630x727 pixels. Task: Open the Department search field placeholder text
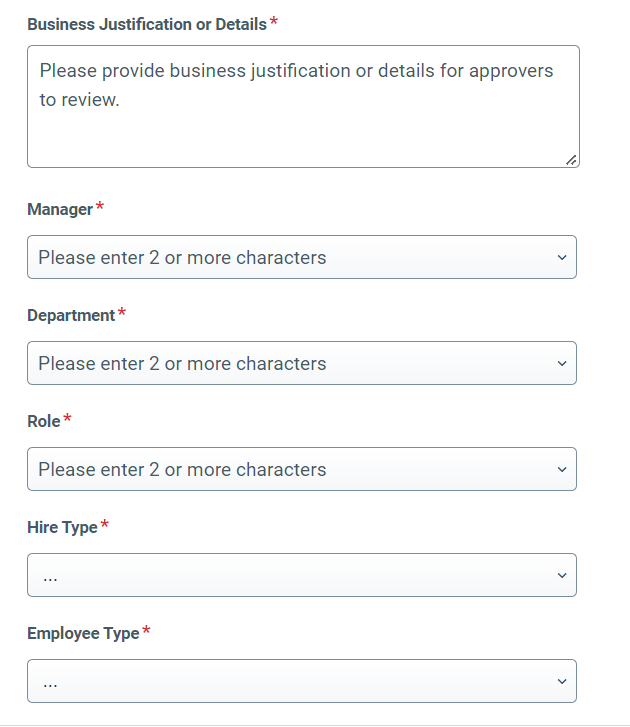[182, 364]
